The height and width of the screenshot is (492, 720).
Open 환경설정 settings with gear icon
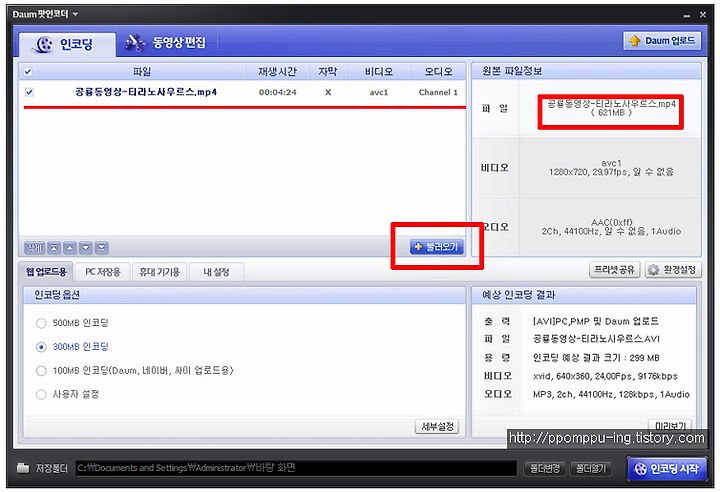point(673,270)
